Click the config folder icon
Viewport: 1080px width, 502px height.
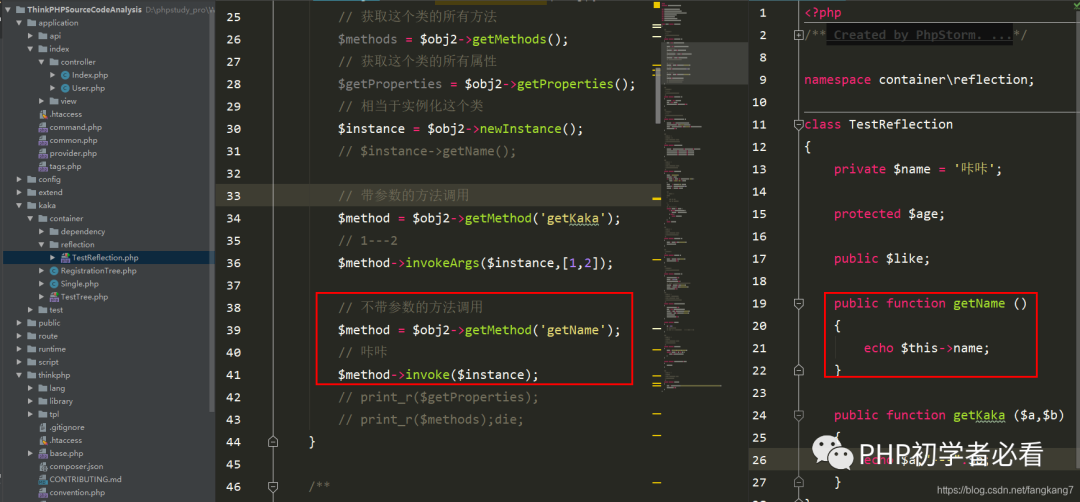click(32, 180)
